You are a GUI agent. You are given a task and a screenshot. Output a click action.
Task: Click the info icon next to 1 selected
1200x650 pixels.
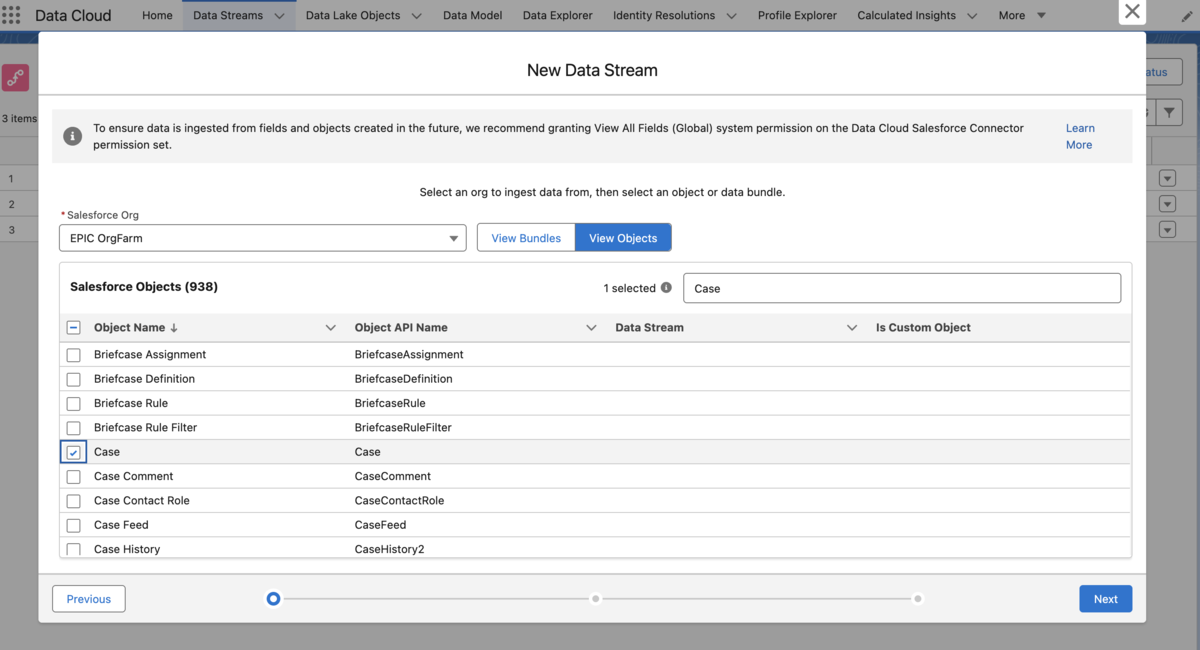pos(666,288)
